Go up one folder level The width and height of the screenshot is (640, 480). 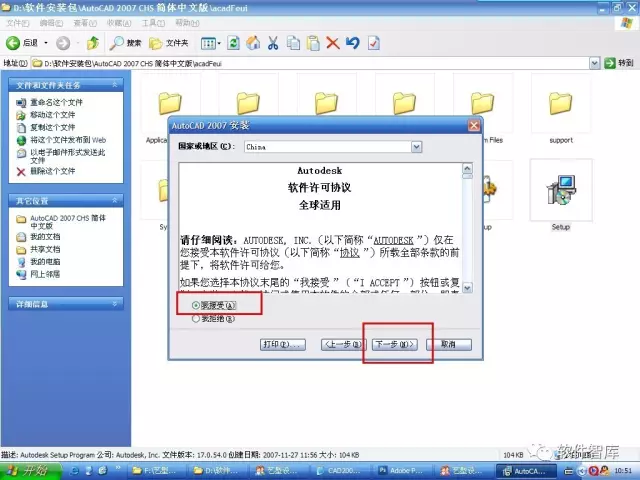pyautogui.click(x=93, y=43)
